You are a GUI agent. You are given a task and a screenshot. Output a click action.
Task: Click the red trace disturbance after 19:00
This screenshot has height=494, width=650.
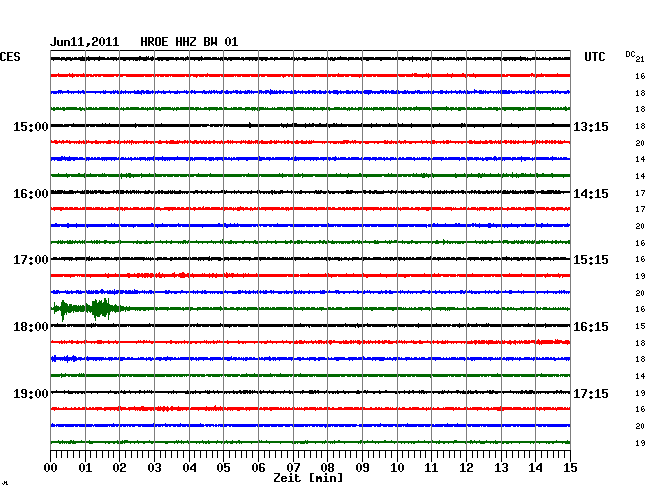pyautogui.click(x=166, y=409)
